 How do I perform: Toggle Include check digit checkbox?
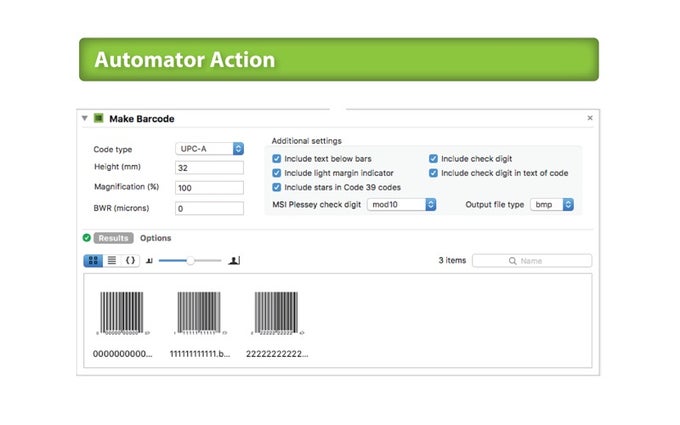pos(433,159)
